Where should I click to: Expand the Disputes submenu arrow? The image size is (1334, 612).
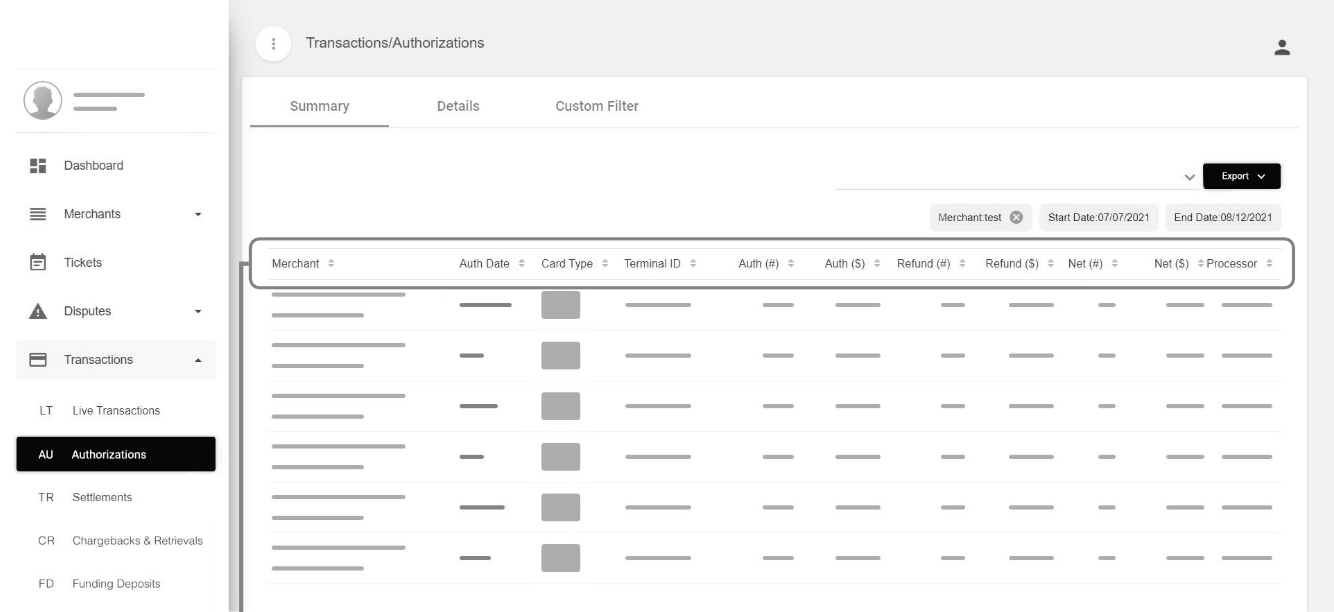tap(197, 312)
